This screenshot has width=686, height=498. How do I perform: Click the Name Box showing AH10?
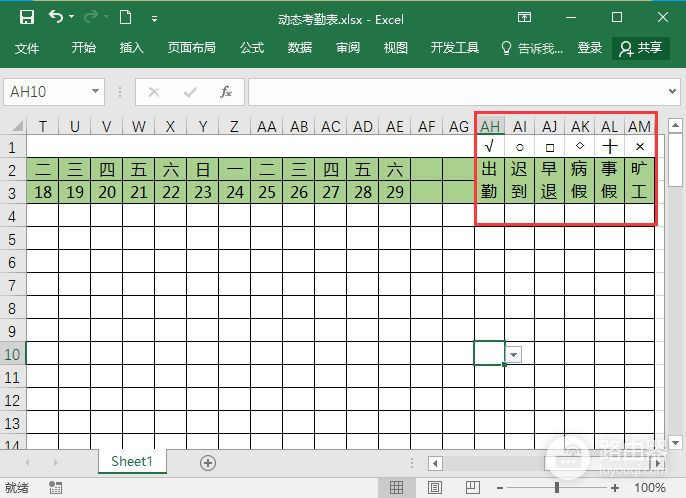(47, 92)
